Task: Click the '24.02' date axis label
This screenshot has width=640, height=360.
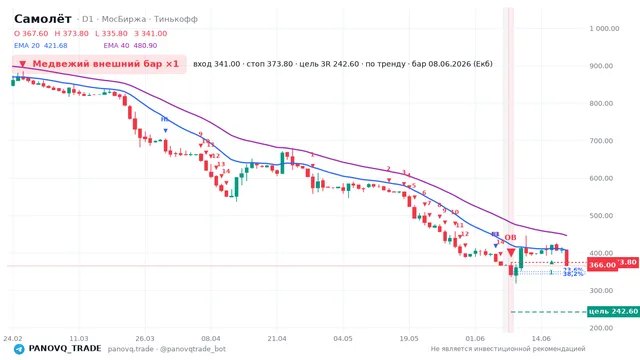Action: click(13, 338)
